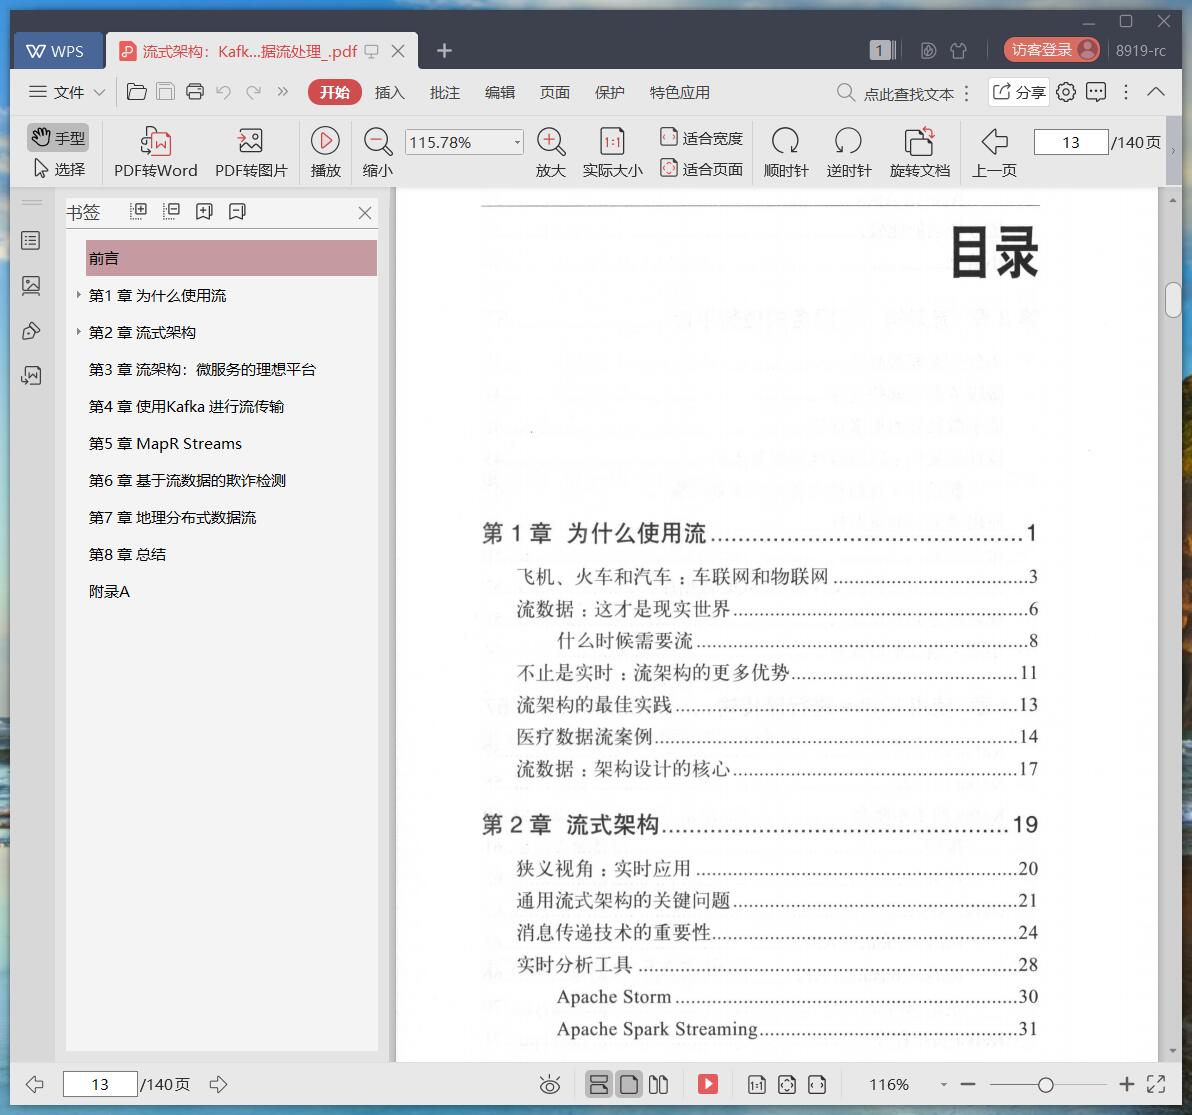Click the zoom slider handle
The image size is (1192, 1115).
tap(1045, 1085)
